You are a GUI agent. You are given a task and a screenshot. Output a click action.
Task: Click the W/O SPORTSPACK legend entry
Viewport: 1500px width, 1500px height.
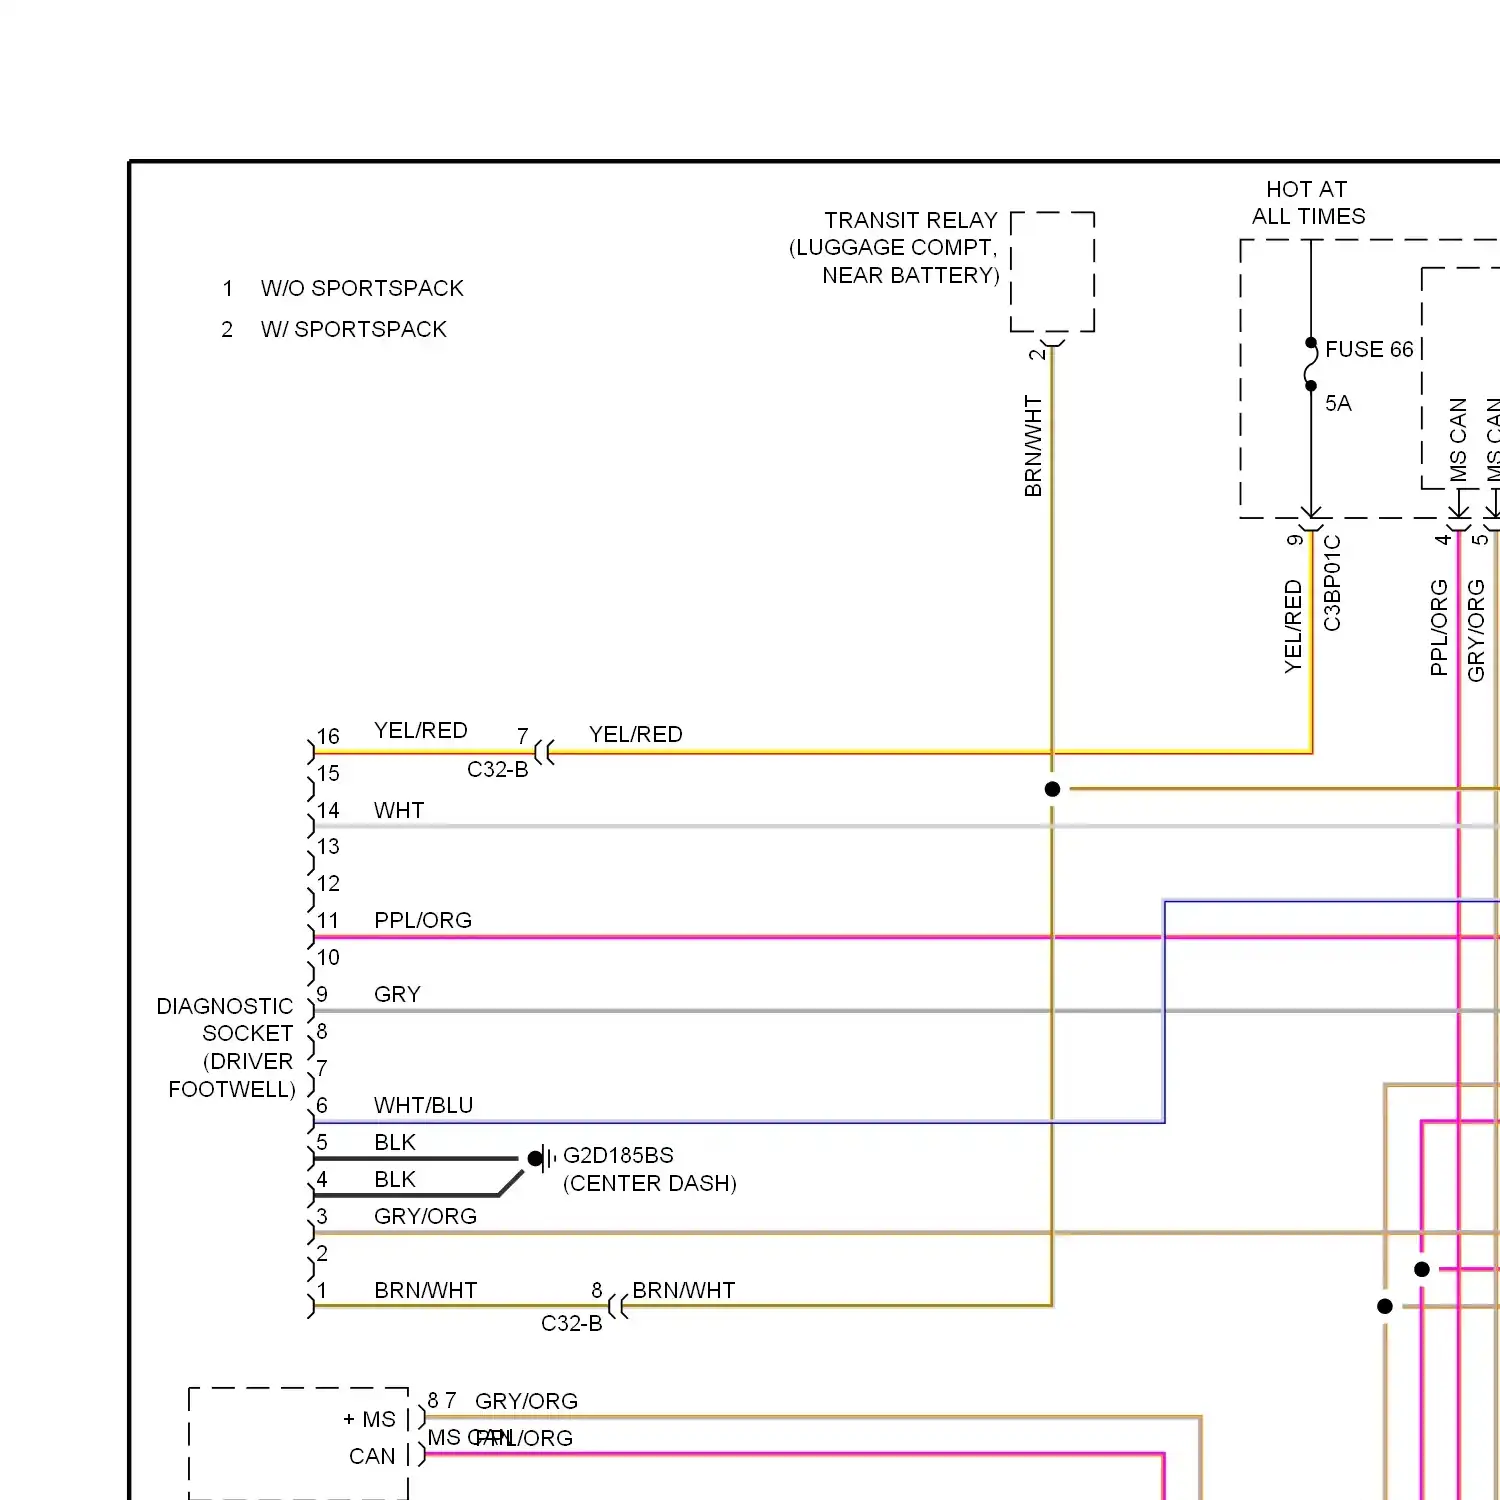(362, 288)
